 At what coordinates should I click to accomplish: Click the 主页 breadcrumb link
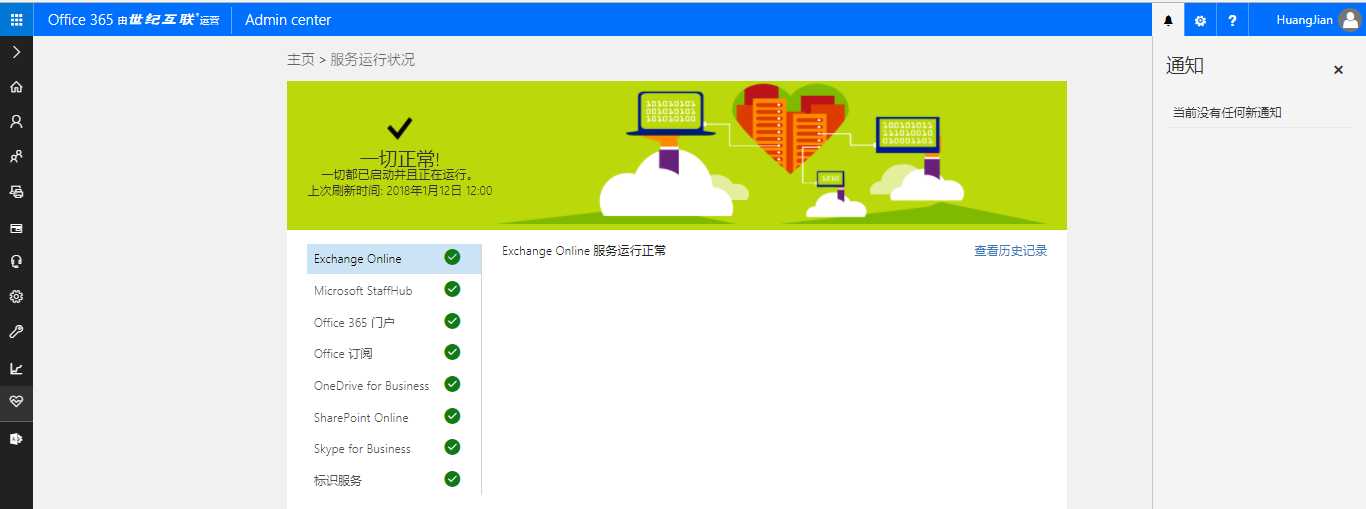point(301,60)
